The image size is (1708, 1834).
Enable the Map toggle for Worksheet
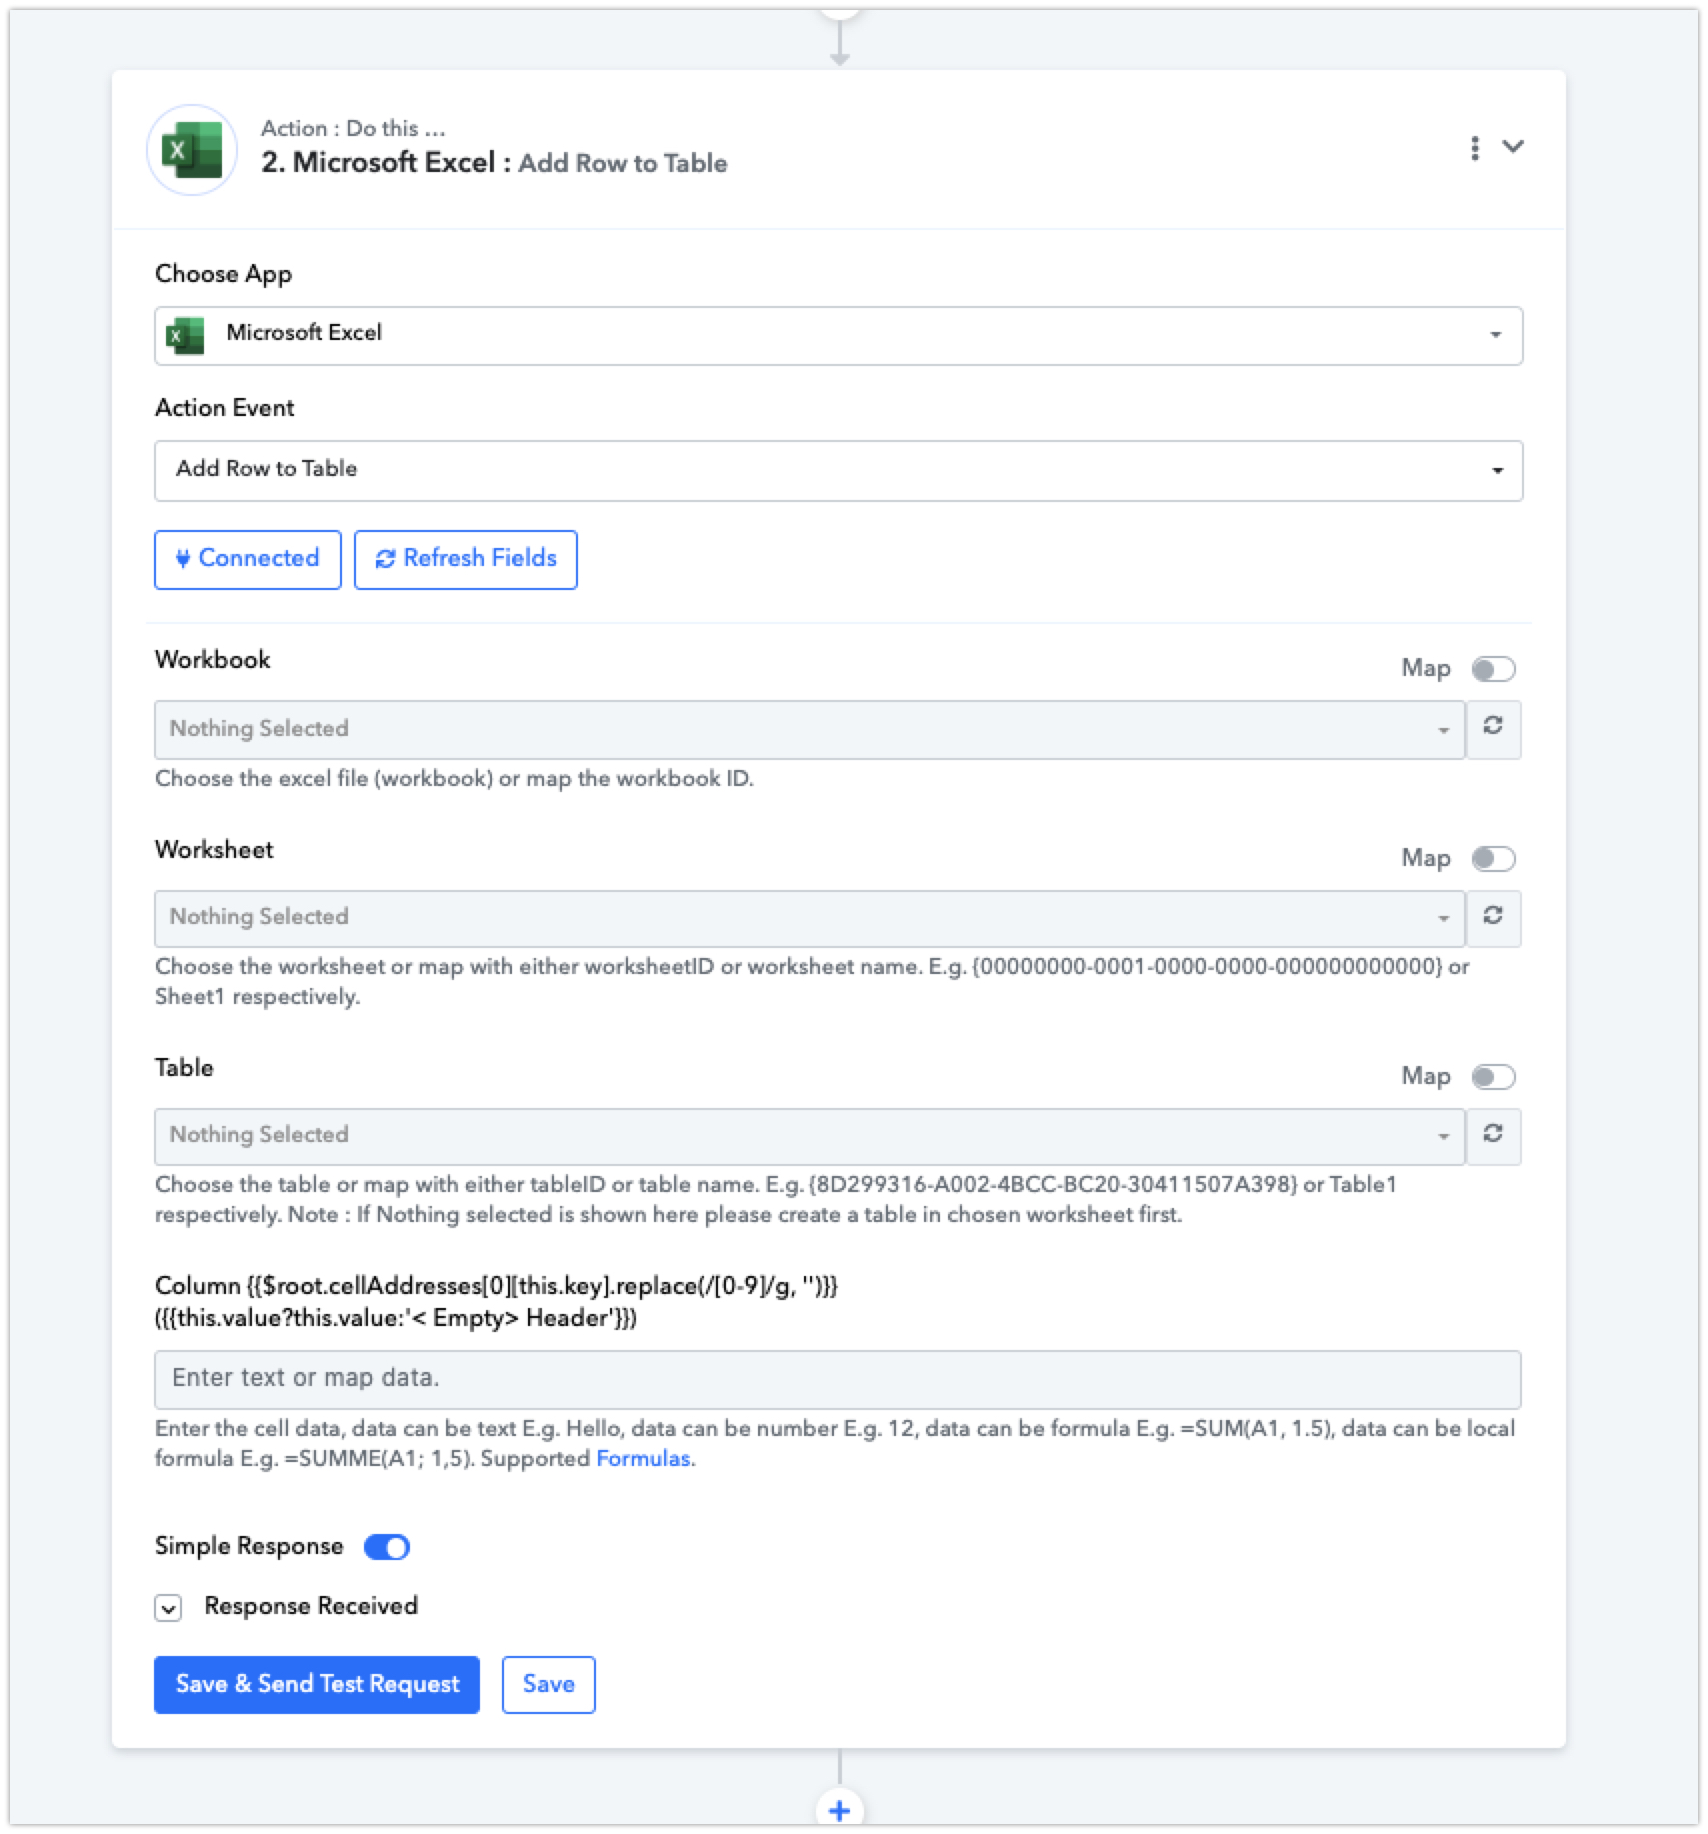(1493, 859)
